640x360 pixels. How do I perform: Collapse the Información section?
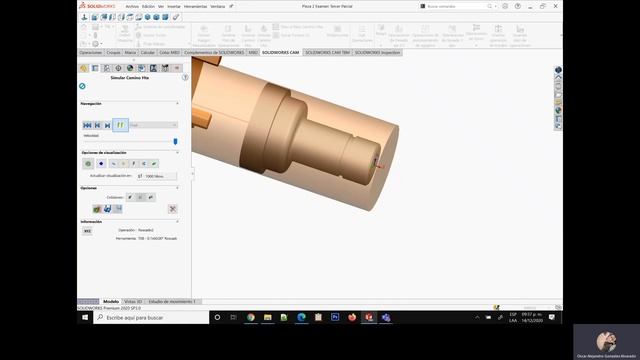tap(177, 222)
